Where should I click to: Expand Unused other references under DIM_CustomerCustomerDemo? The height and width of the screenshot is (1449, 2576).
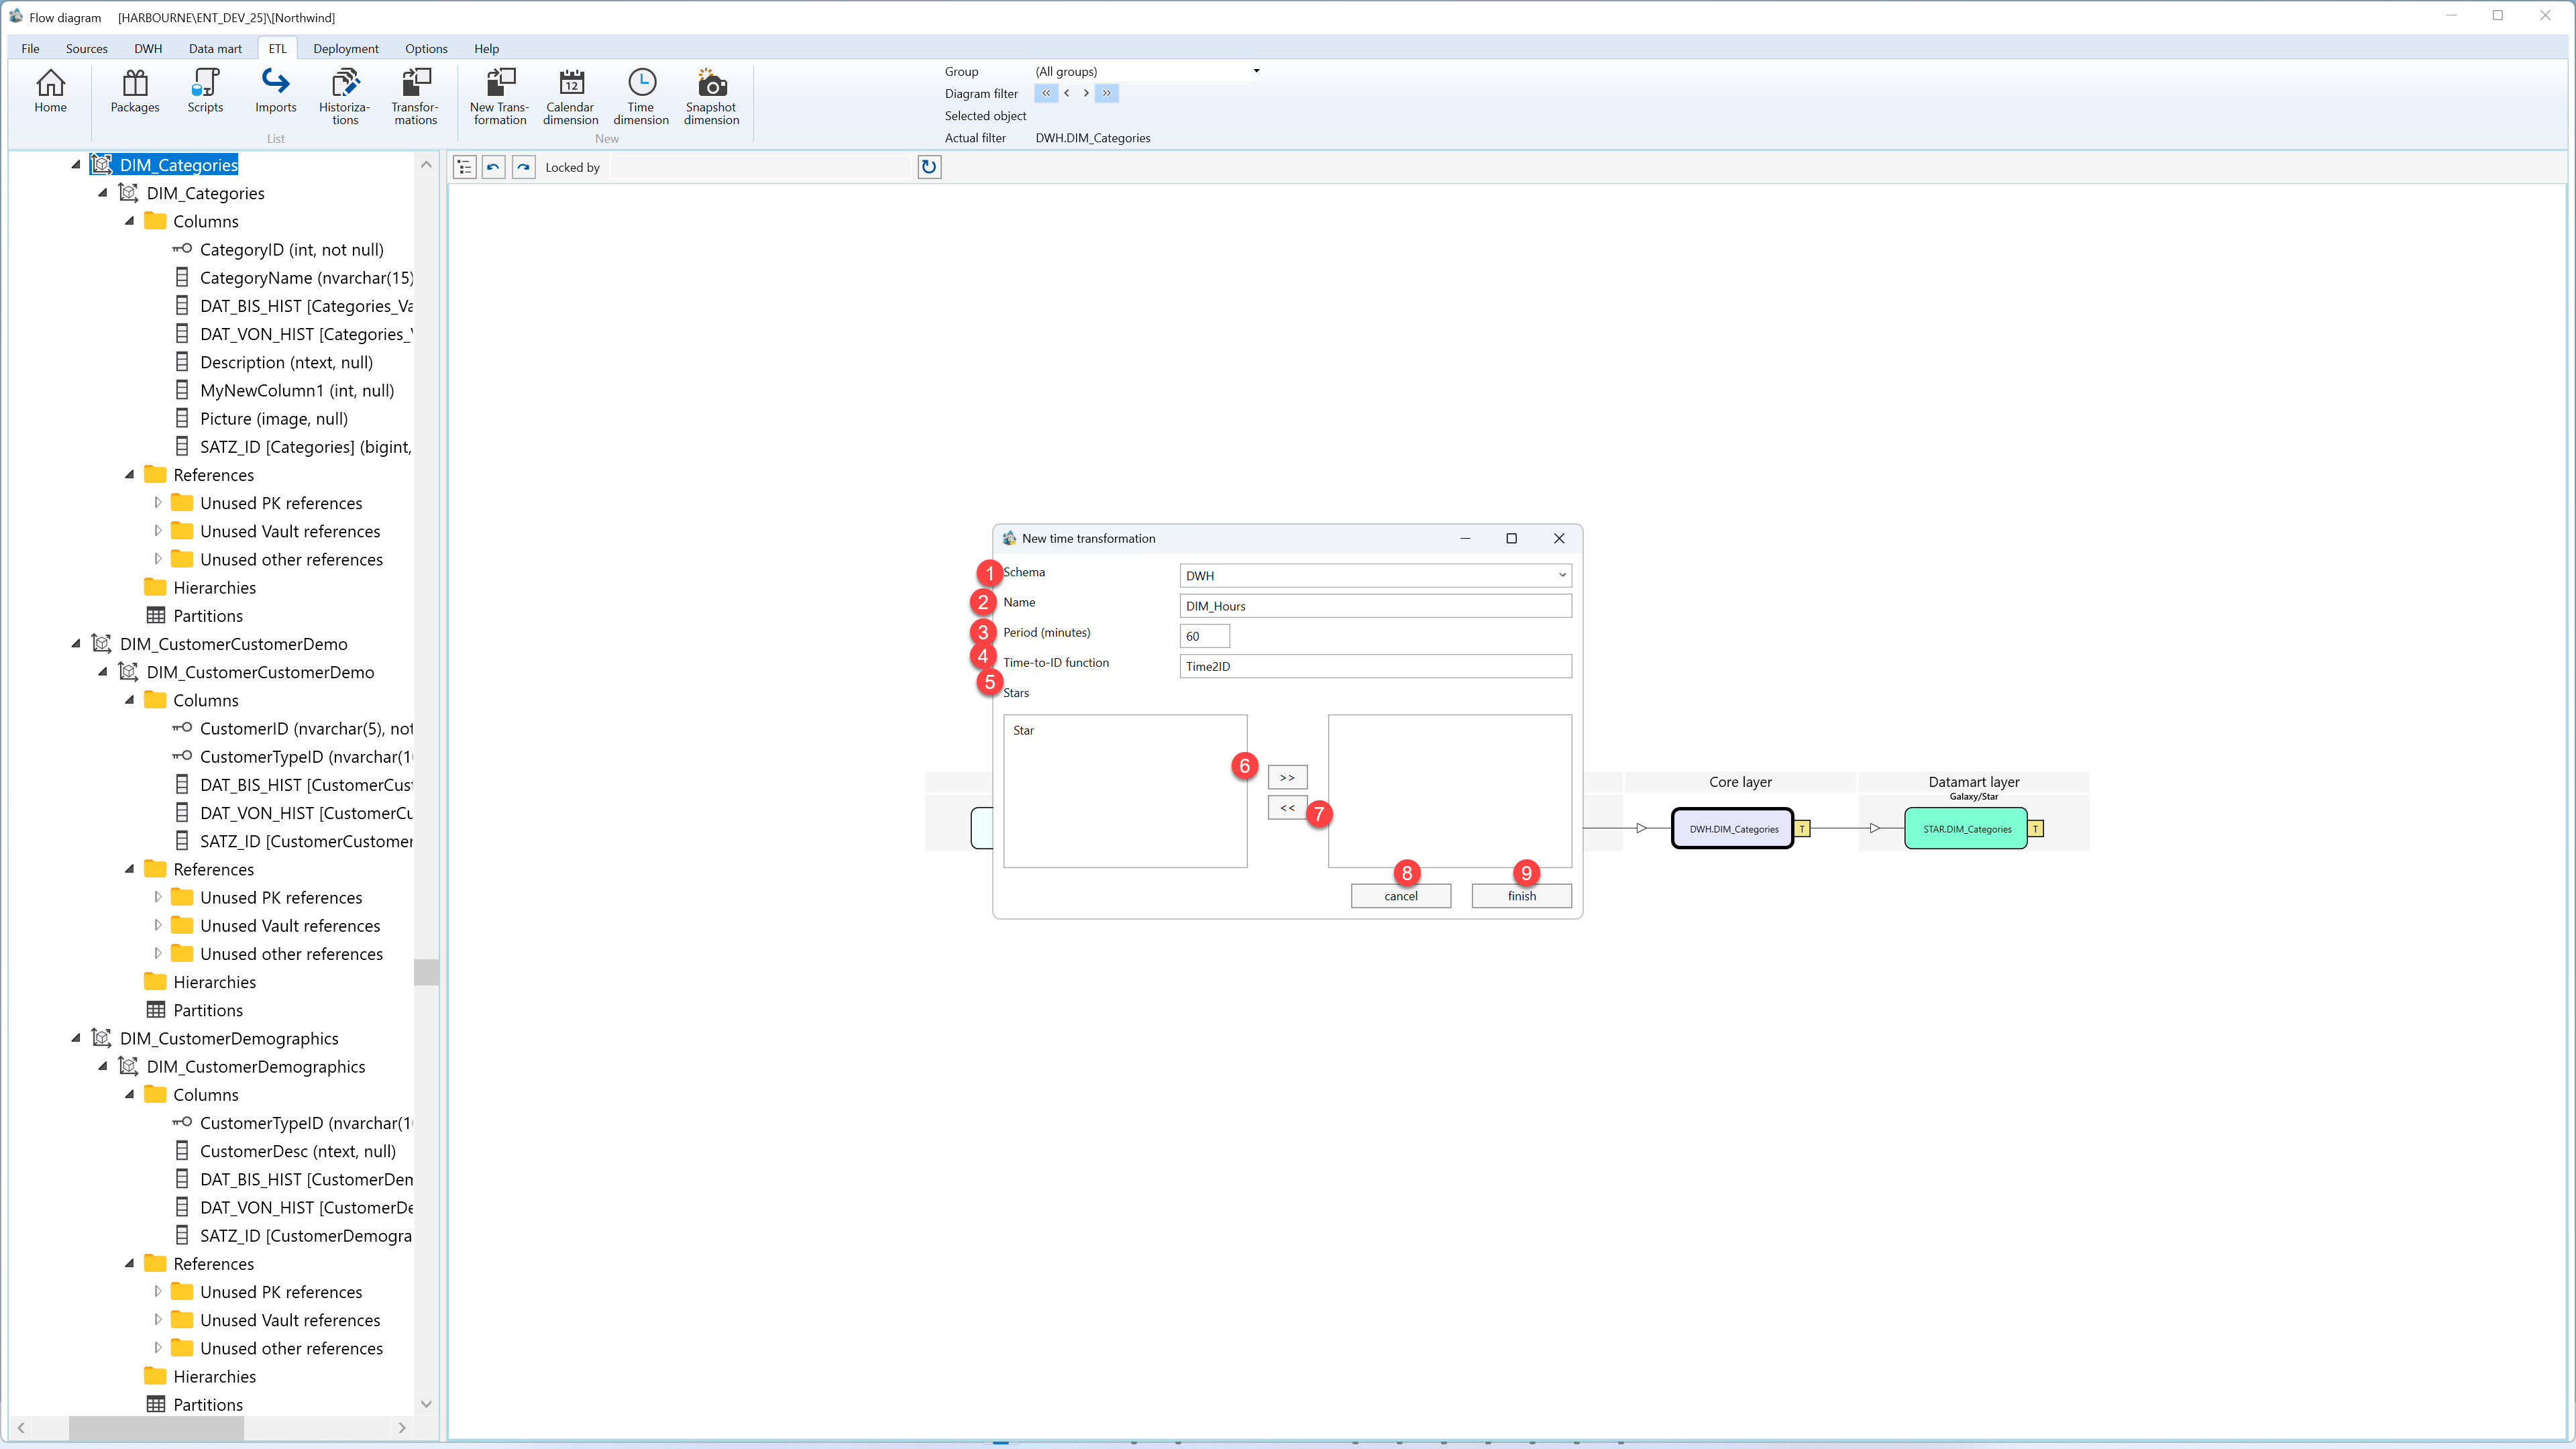pos(157,954)
